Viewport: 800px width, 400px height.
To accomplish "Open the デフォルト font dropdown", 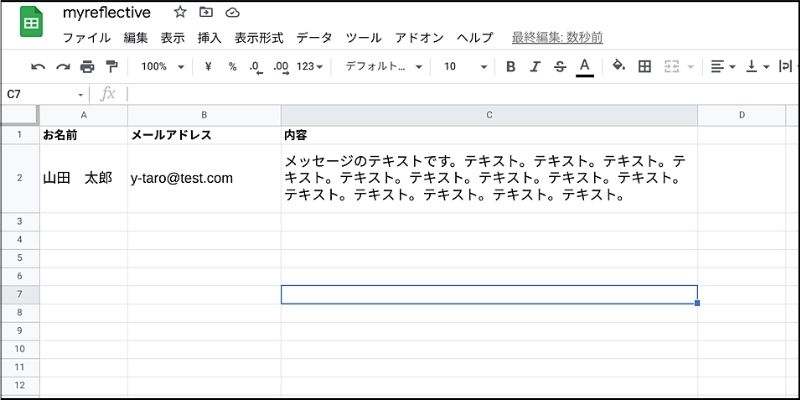I will click(384, 66).
